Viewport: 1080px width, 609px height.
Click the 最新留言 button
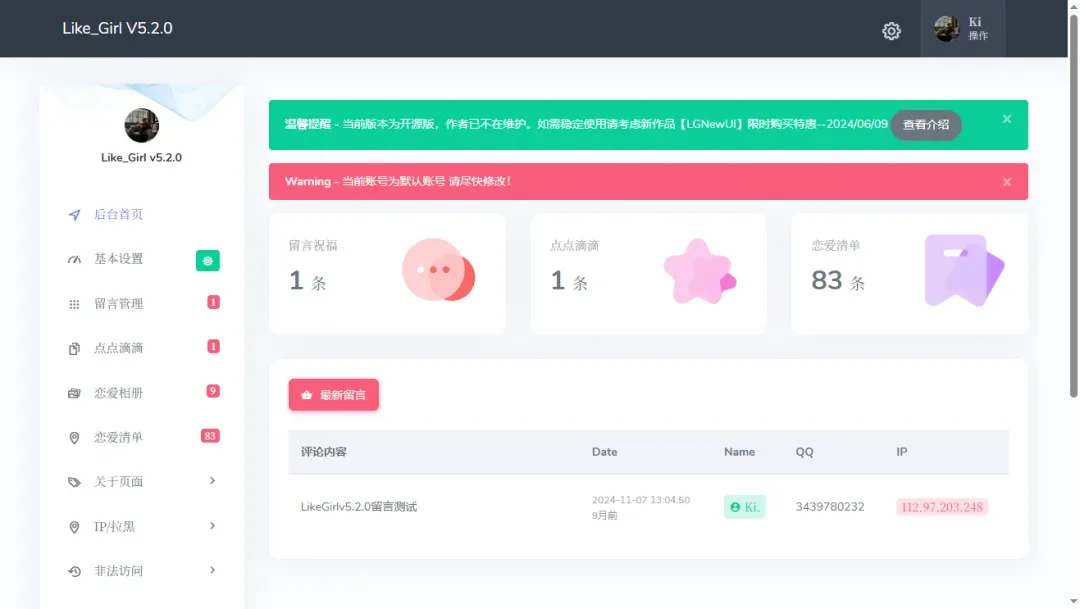tap(333, 395)
